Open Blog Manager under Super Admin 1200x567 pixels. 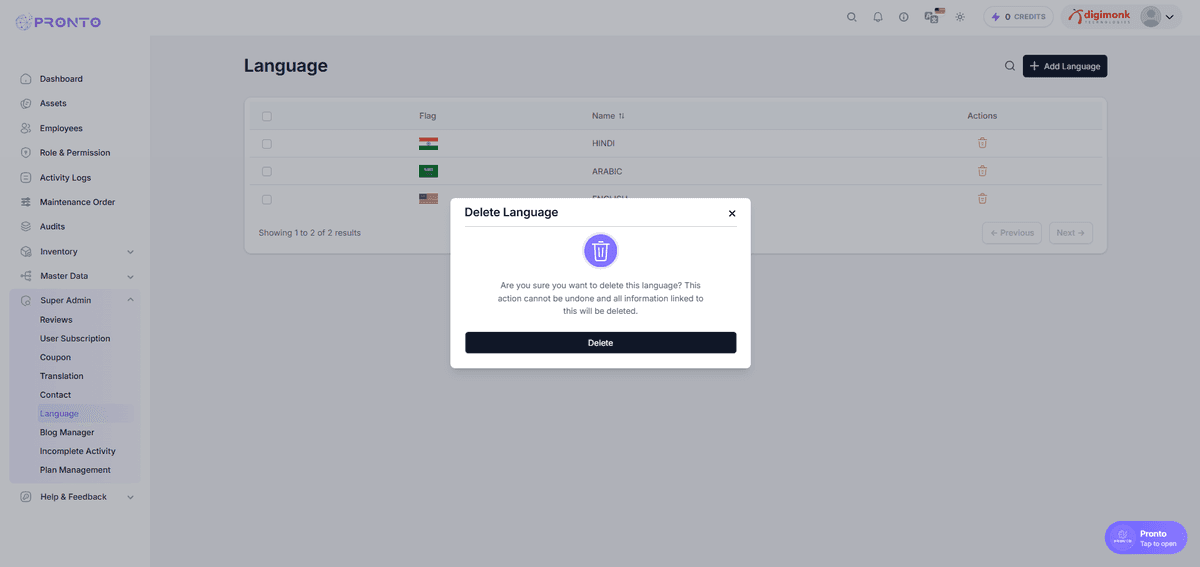coord(67,433)
